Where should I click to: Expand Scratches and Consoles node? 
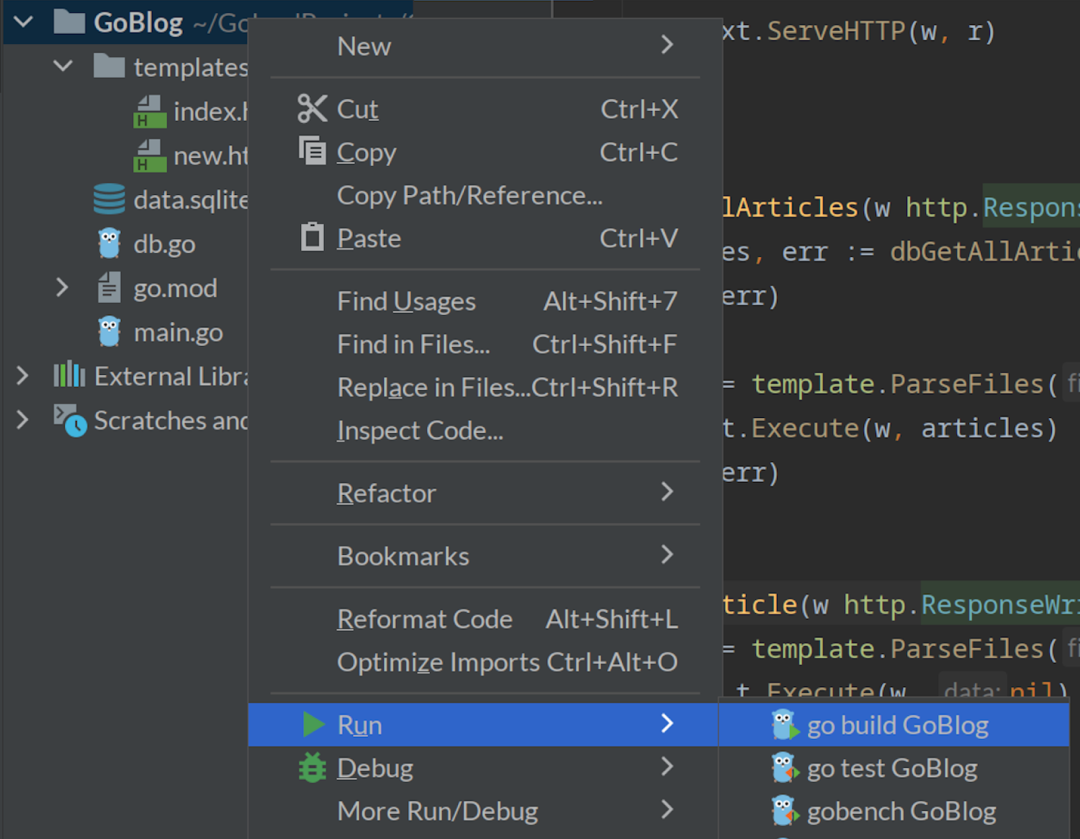(23, 420)
